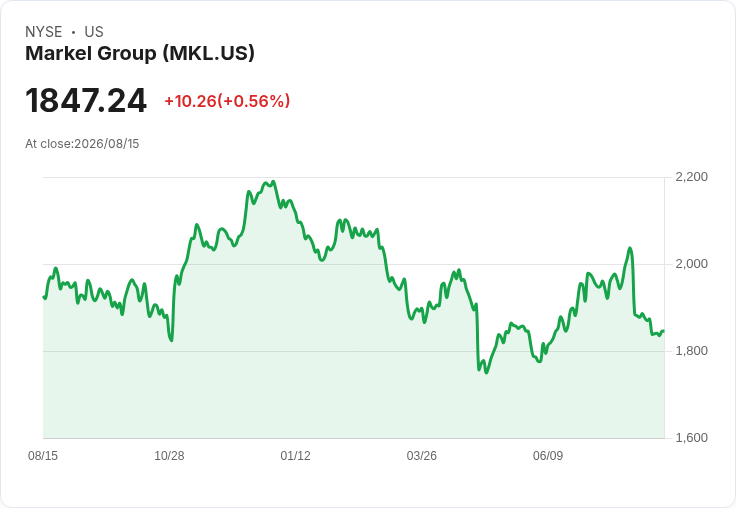736x508 pixels.
Task: Click the 06/09 date axis label
Action: (x=548, y=455)
